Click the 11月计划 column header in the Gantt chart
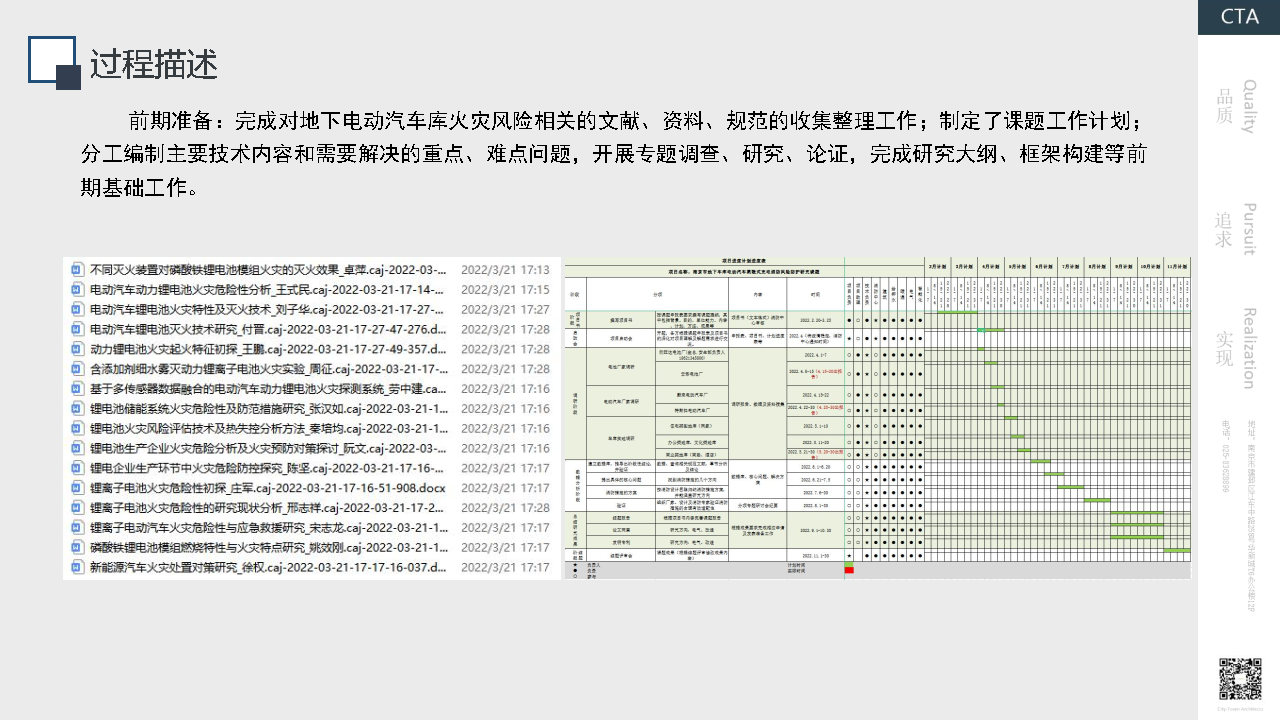 pos(1177,267)
